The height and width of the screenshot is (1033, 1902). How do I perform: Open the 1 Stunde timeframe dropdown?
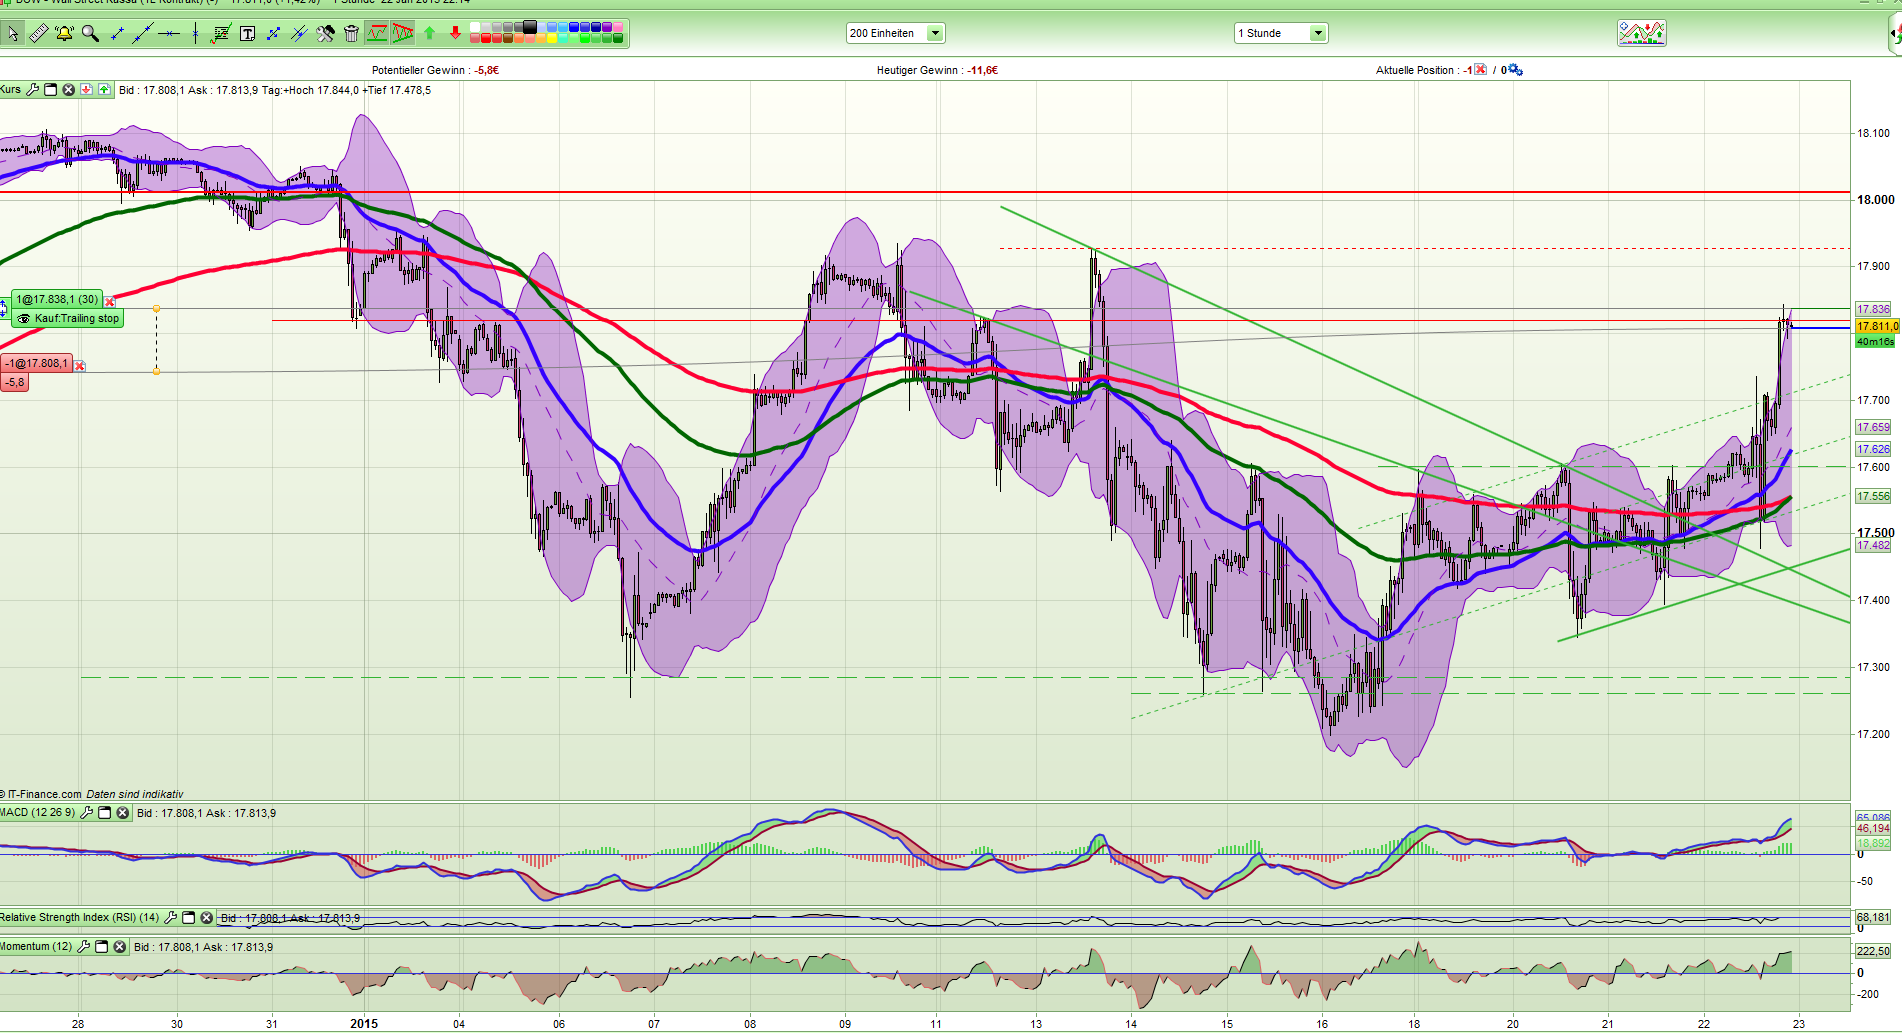[x=1280, y=33]
